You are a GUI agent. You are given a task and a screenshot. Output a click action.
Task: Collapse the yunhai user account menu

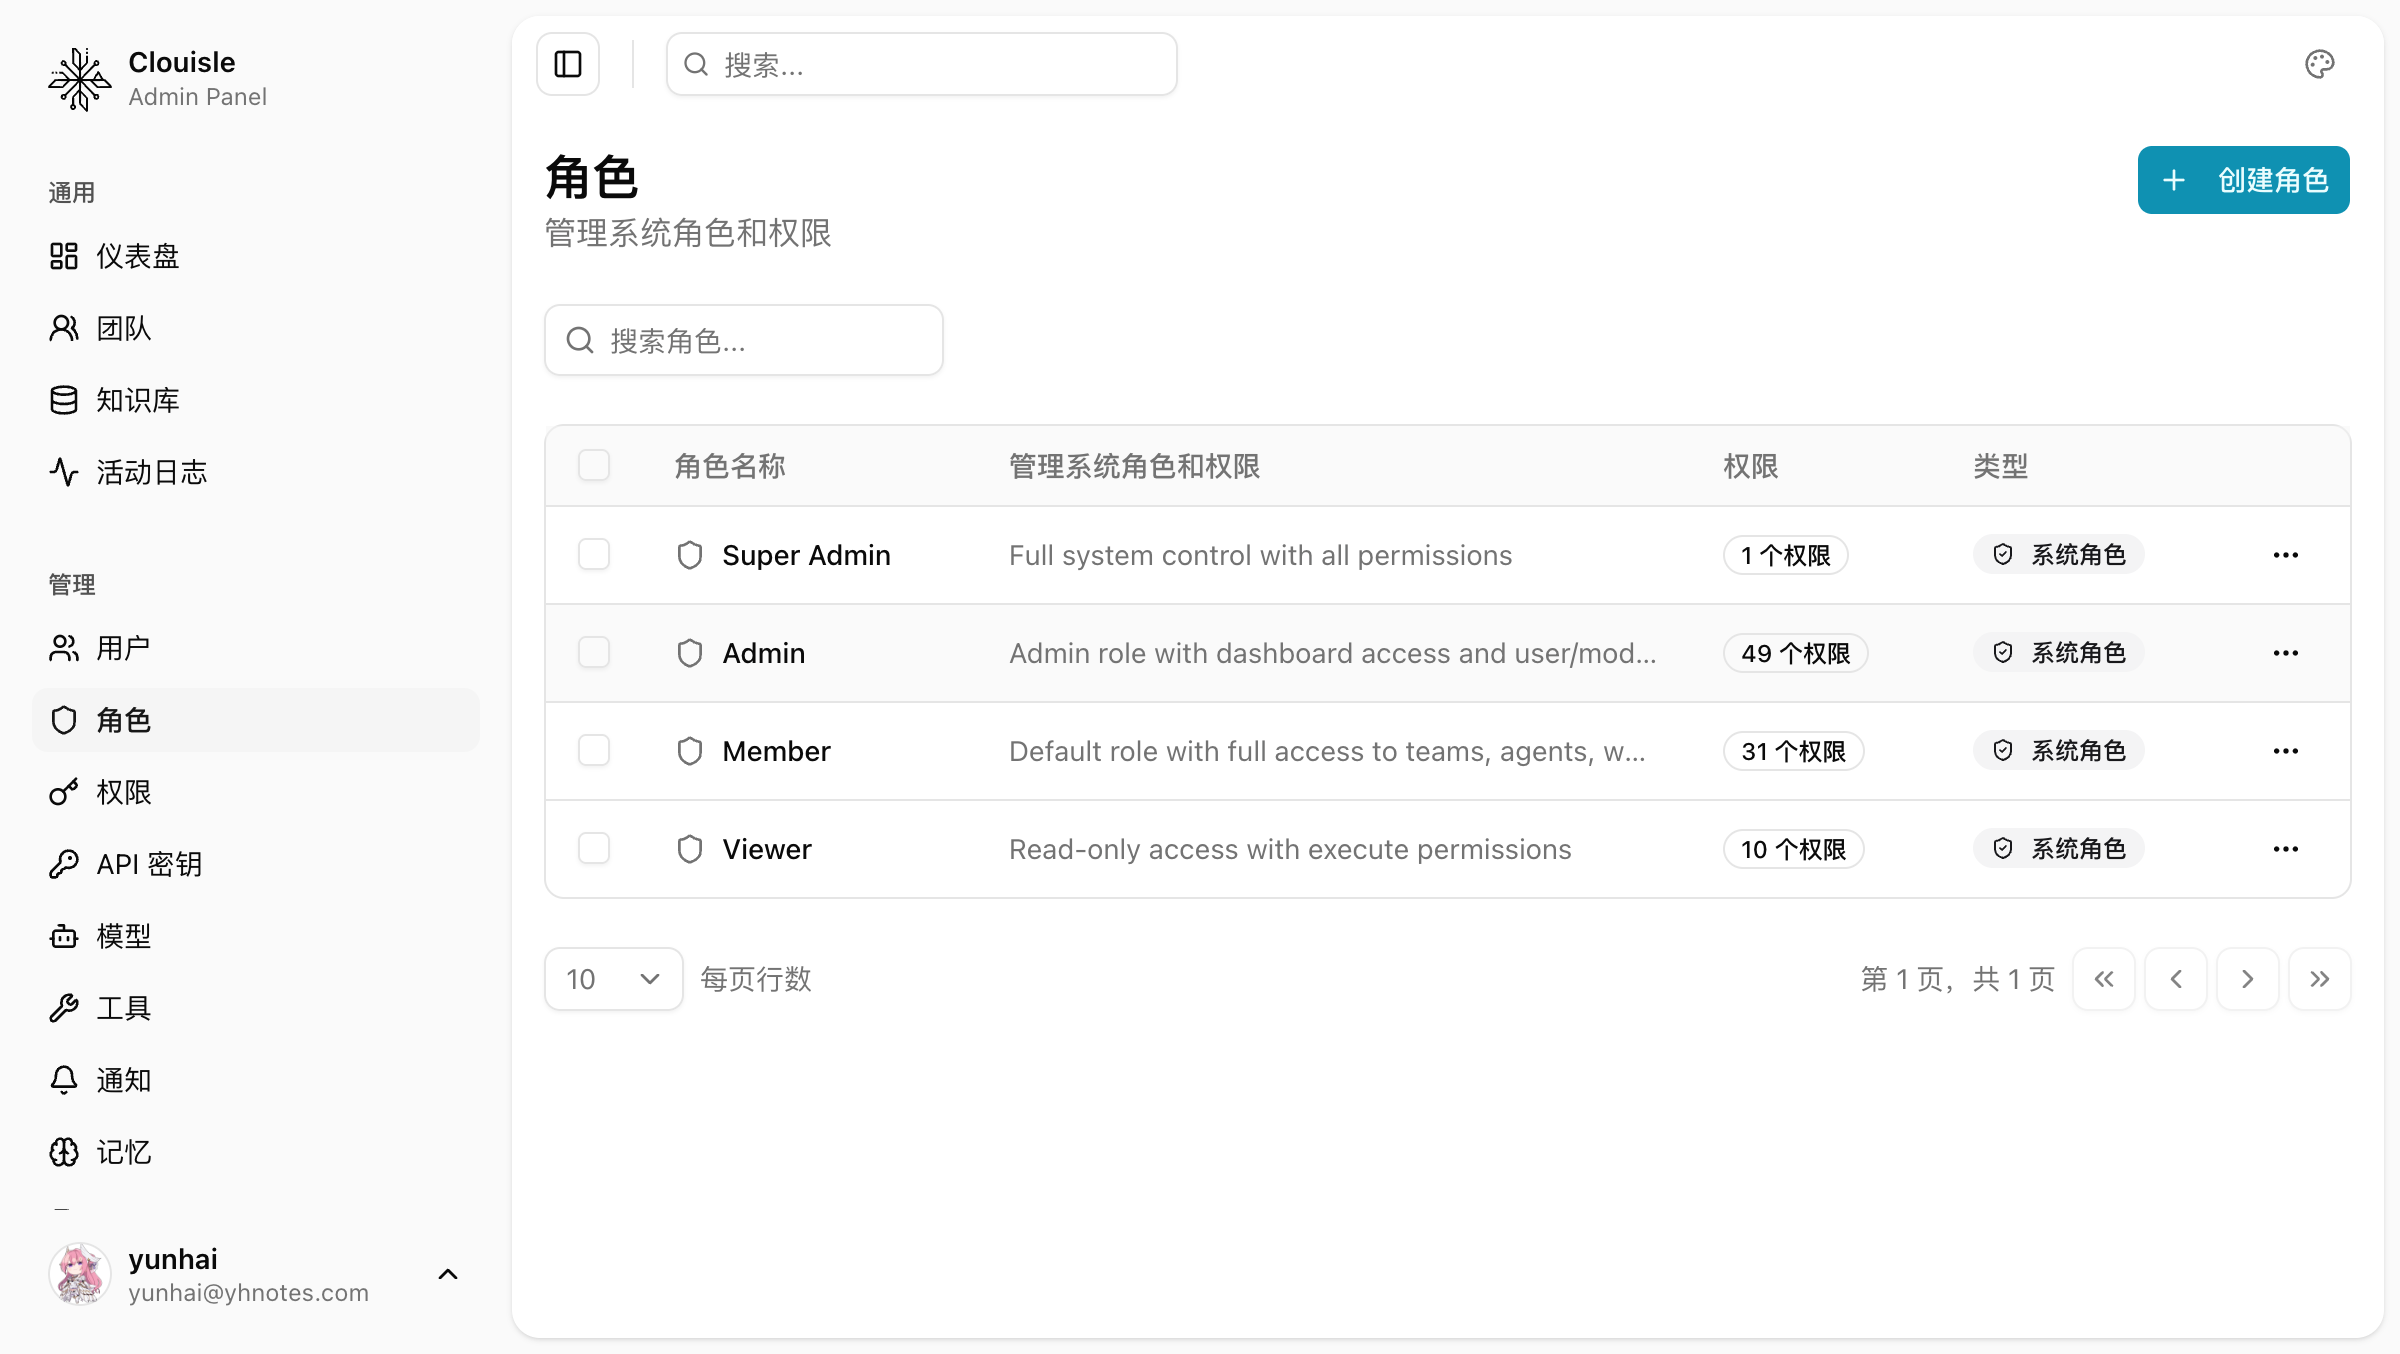447,1274
